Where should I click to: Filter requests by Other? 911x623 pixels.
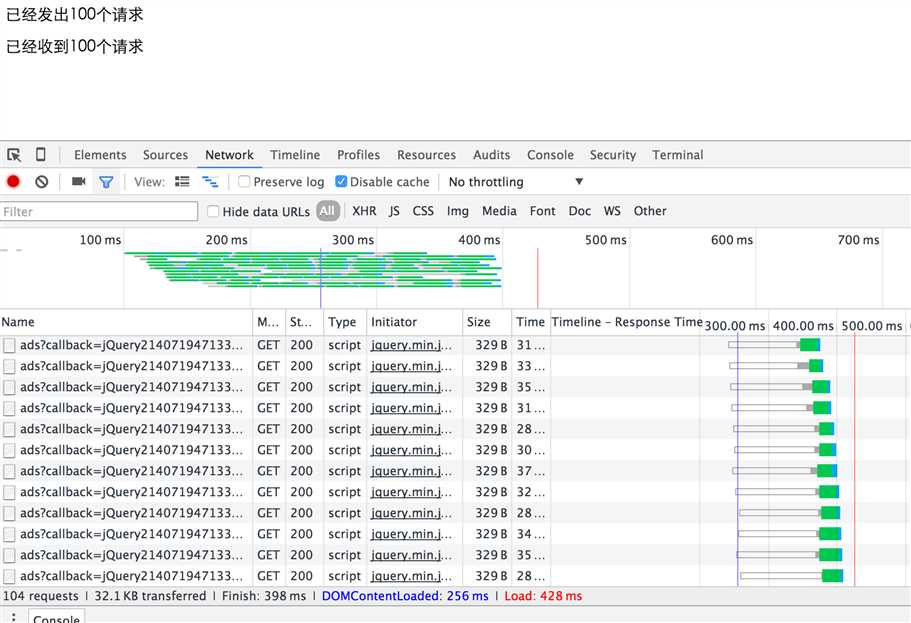point(650,211)
